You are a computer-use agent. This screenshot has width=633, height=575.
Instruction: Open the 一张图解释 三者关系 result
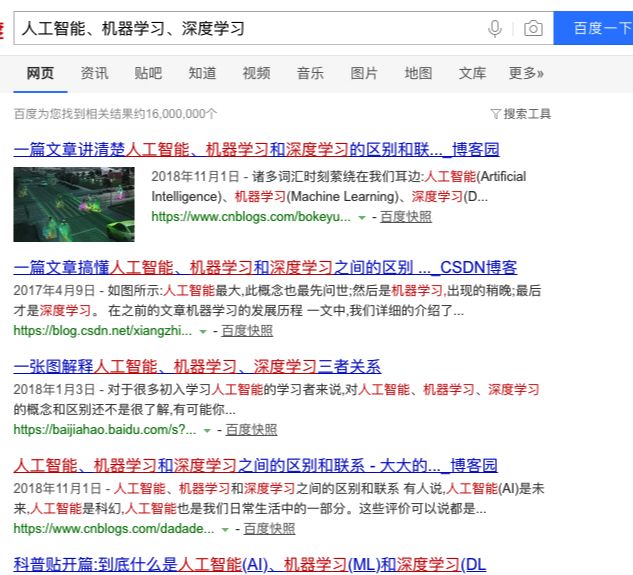[197, 367]
